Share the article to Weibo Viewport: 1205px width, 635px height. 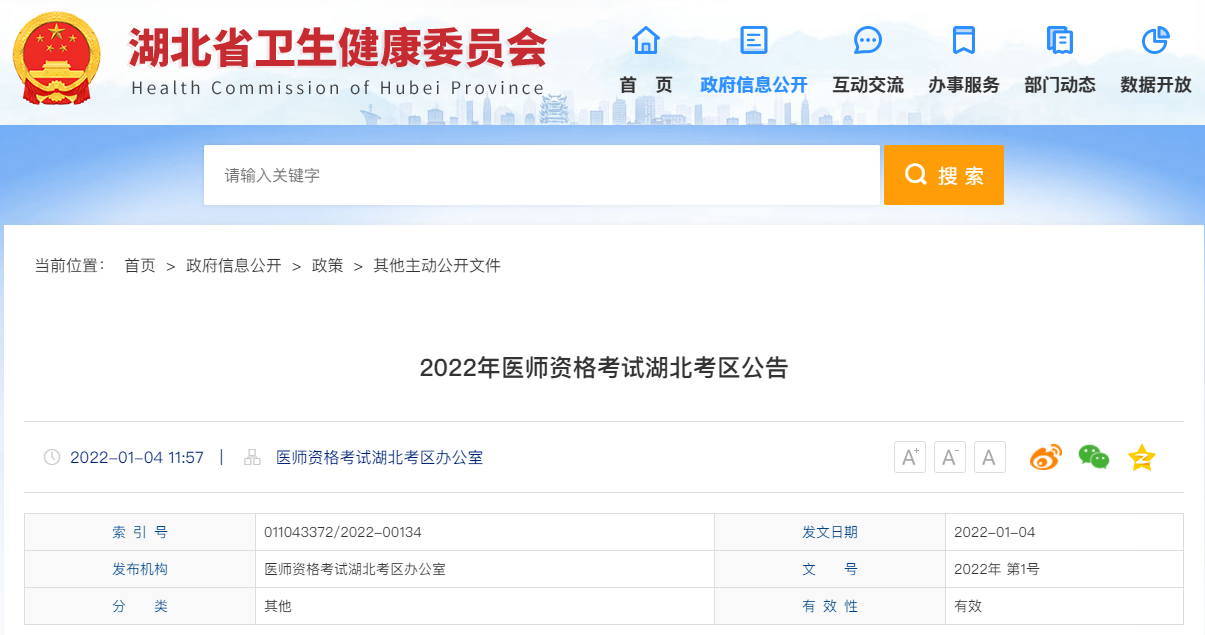click(x=1046, y=458)
